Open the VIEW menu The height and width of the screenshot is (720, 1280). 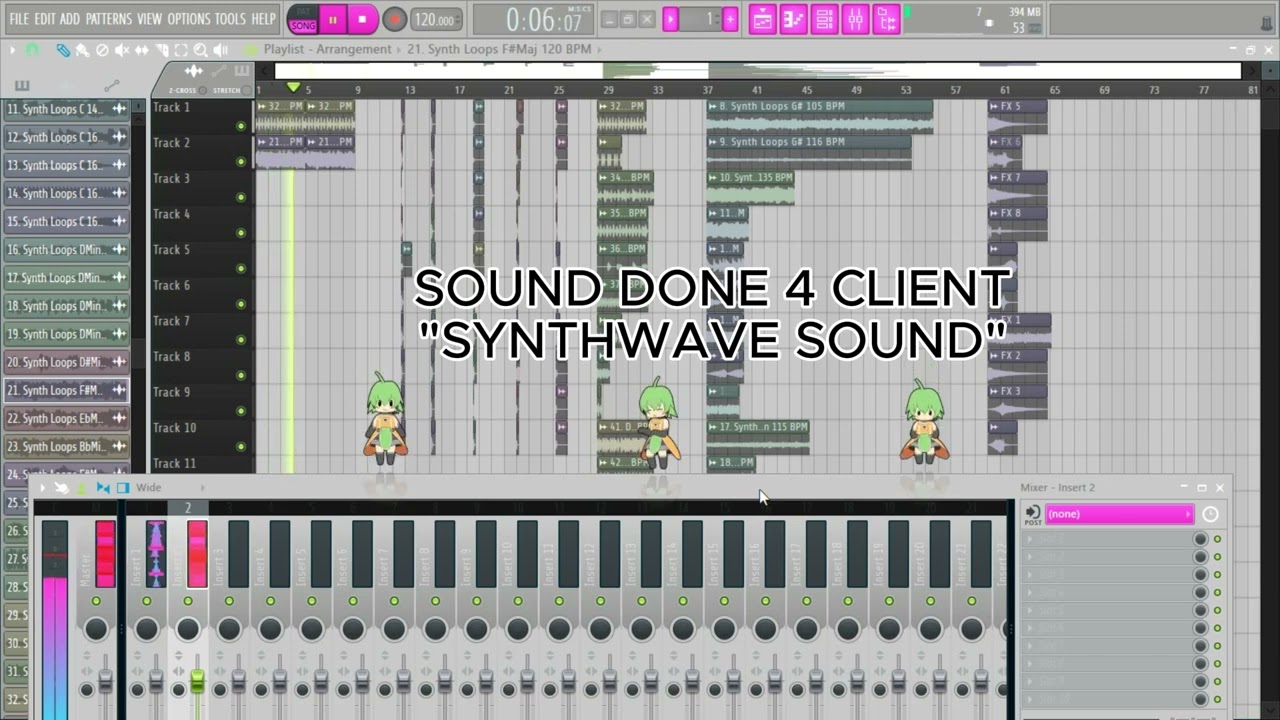click(x=149, y=19)
